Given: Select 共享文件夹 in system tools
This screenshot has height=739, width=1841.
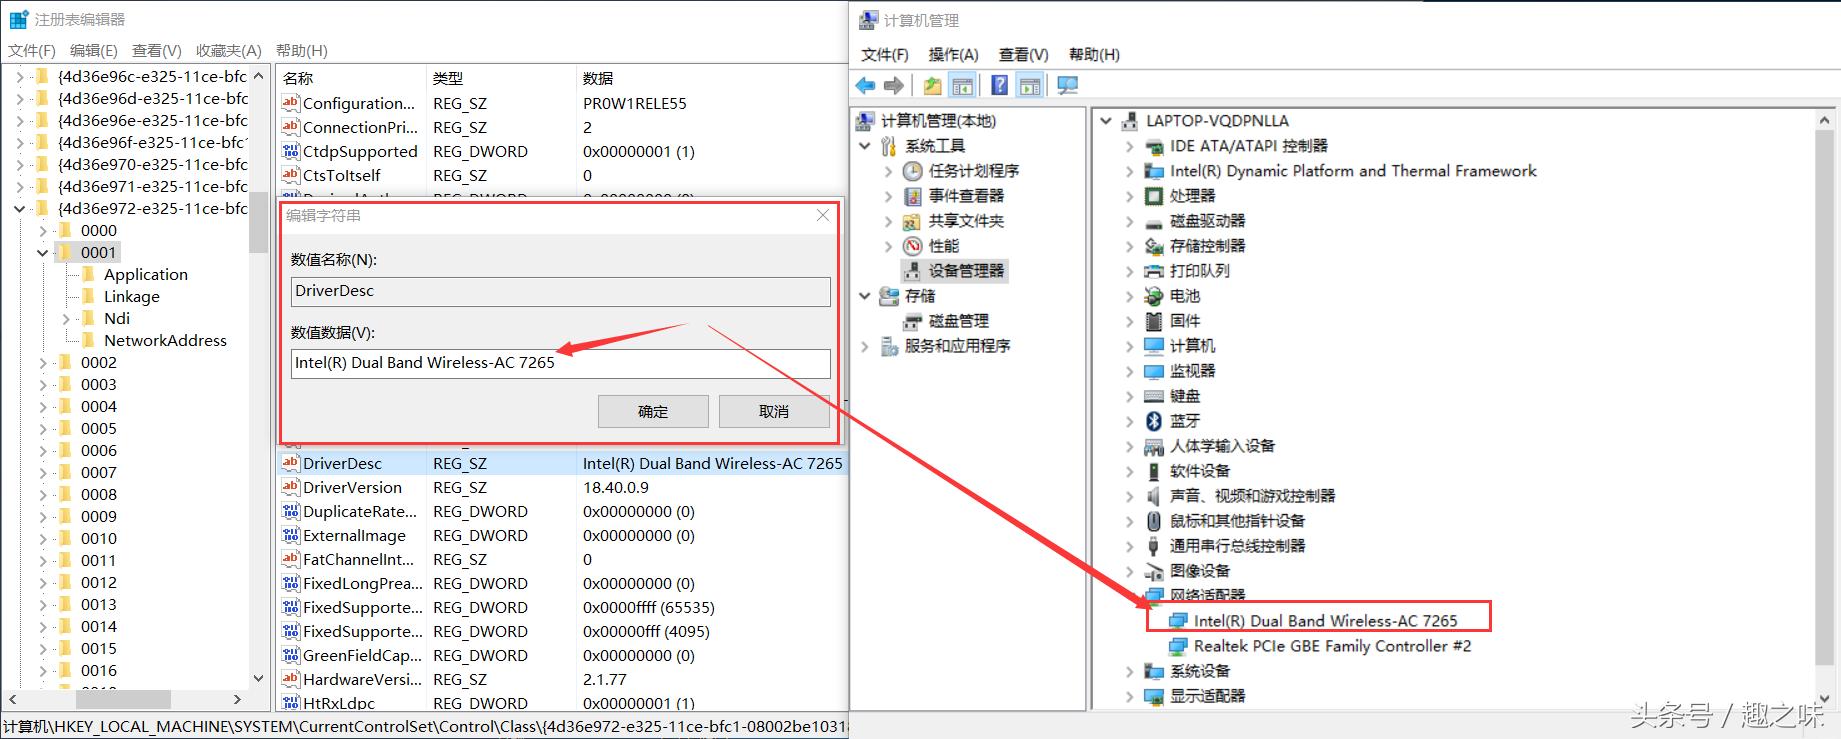Looking at the screenshot, I should (966, 221).
